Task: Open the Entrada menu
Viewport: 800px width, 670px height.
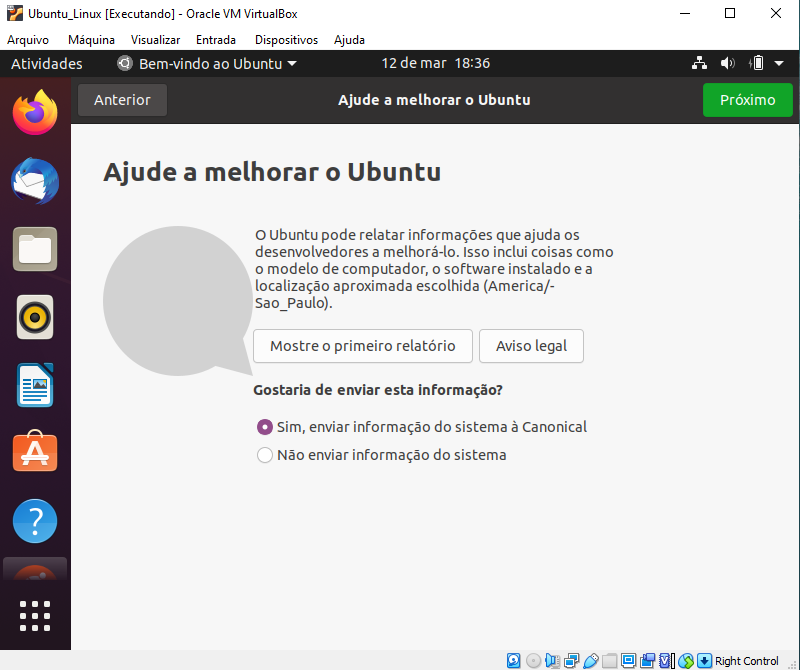Action: click(x=216, y=40)
